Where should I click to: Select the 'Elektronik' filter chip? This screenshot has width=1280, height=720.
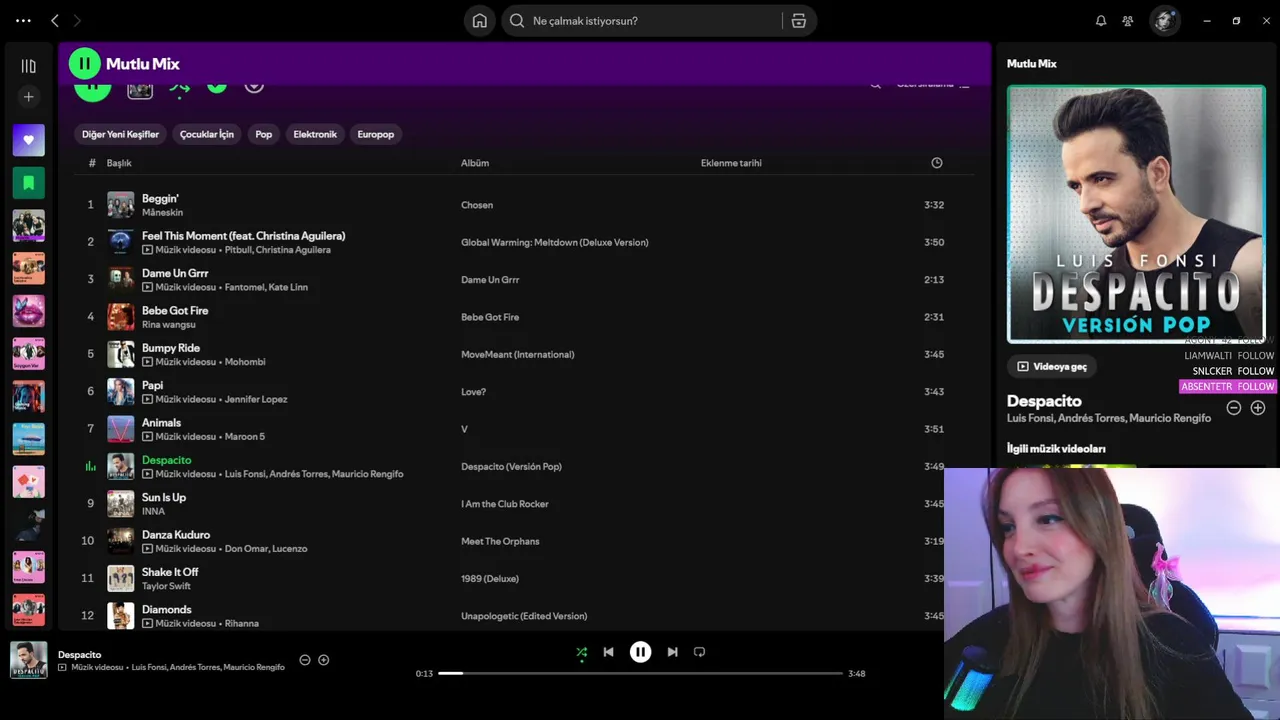coord(315,134)
